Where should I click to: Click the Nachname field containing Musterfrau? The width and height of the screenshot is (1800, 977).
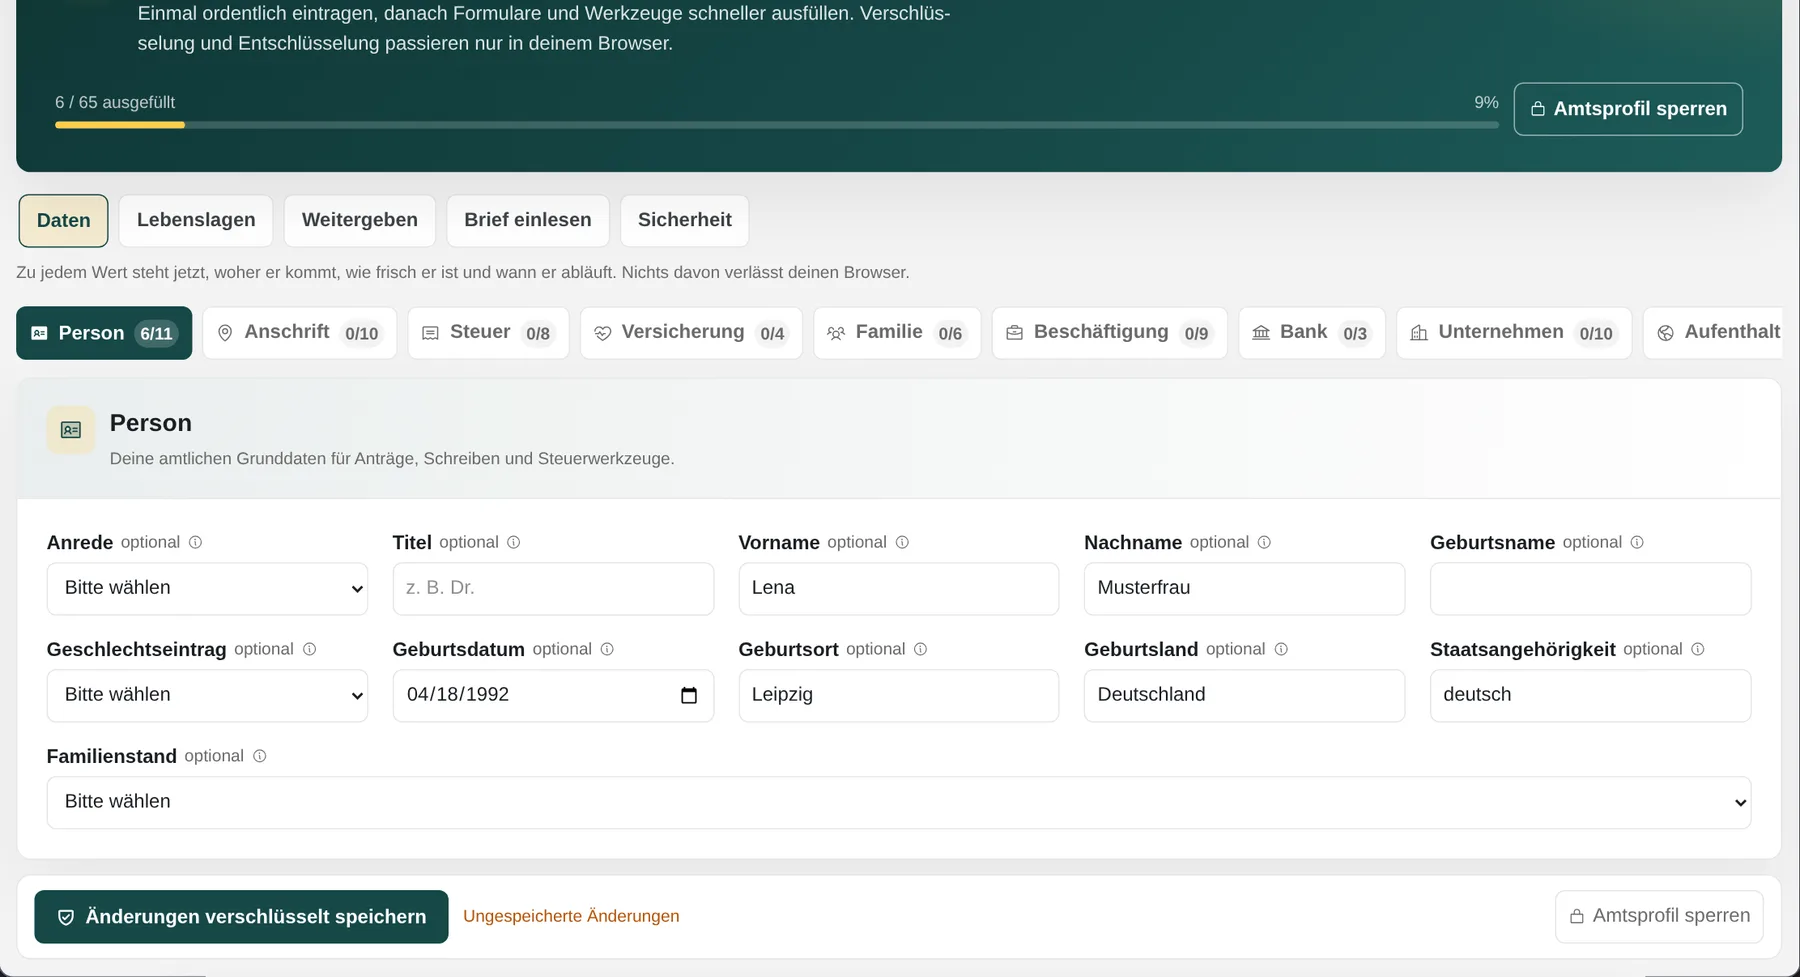click(1244, 588)
